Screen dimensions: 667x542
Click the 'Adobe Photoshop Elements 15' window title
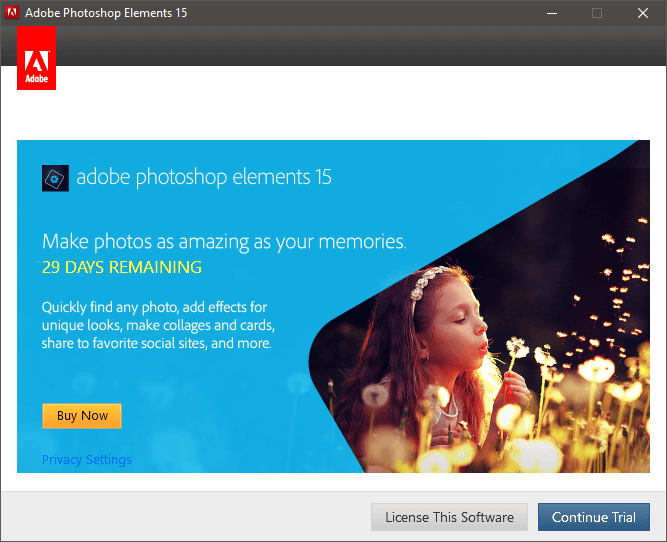coord(106,13)
